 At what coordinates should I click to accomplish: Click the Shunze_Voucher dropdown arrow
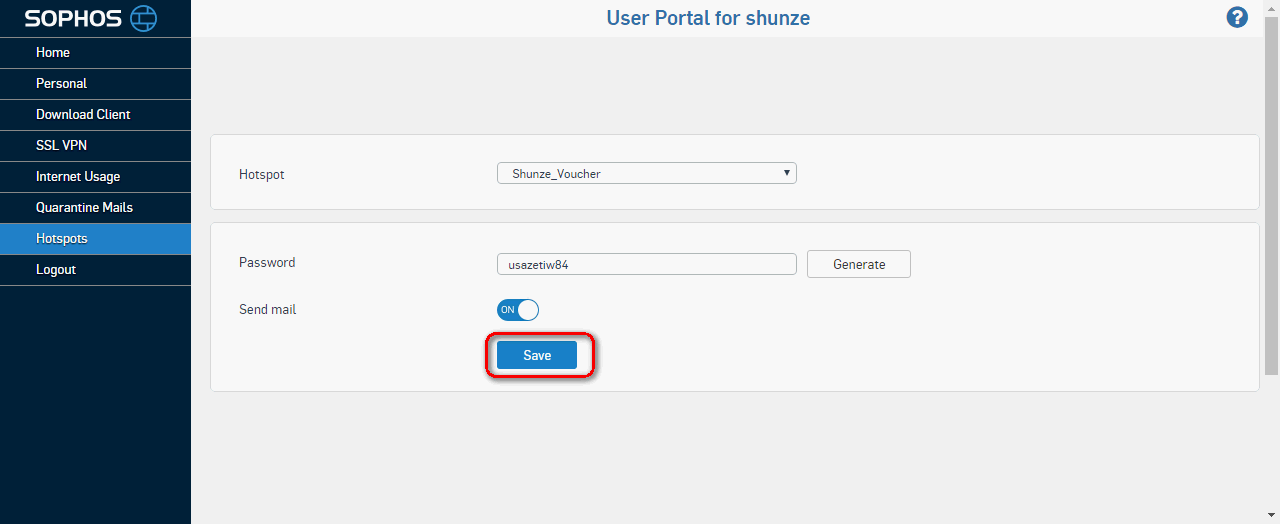(787, 173)
